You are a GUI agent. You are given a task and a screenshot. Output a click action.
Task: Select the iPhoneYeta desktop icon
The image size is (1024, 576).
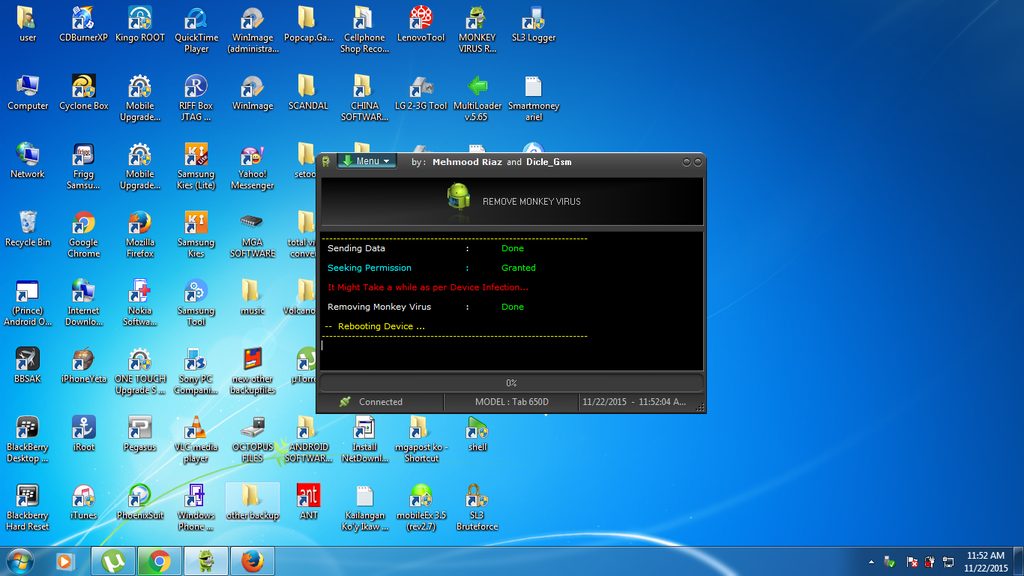(x=84, y=365)
